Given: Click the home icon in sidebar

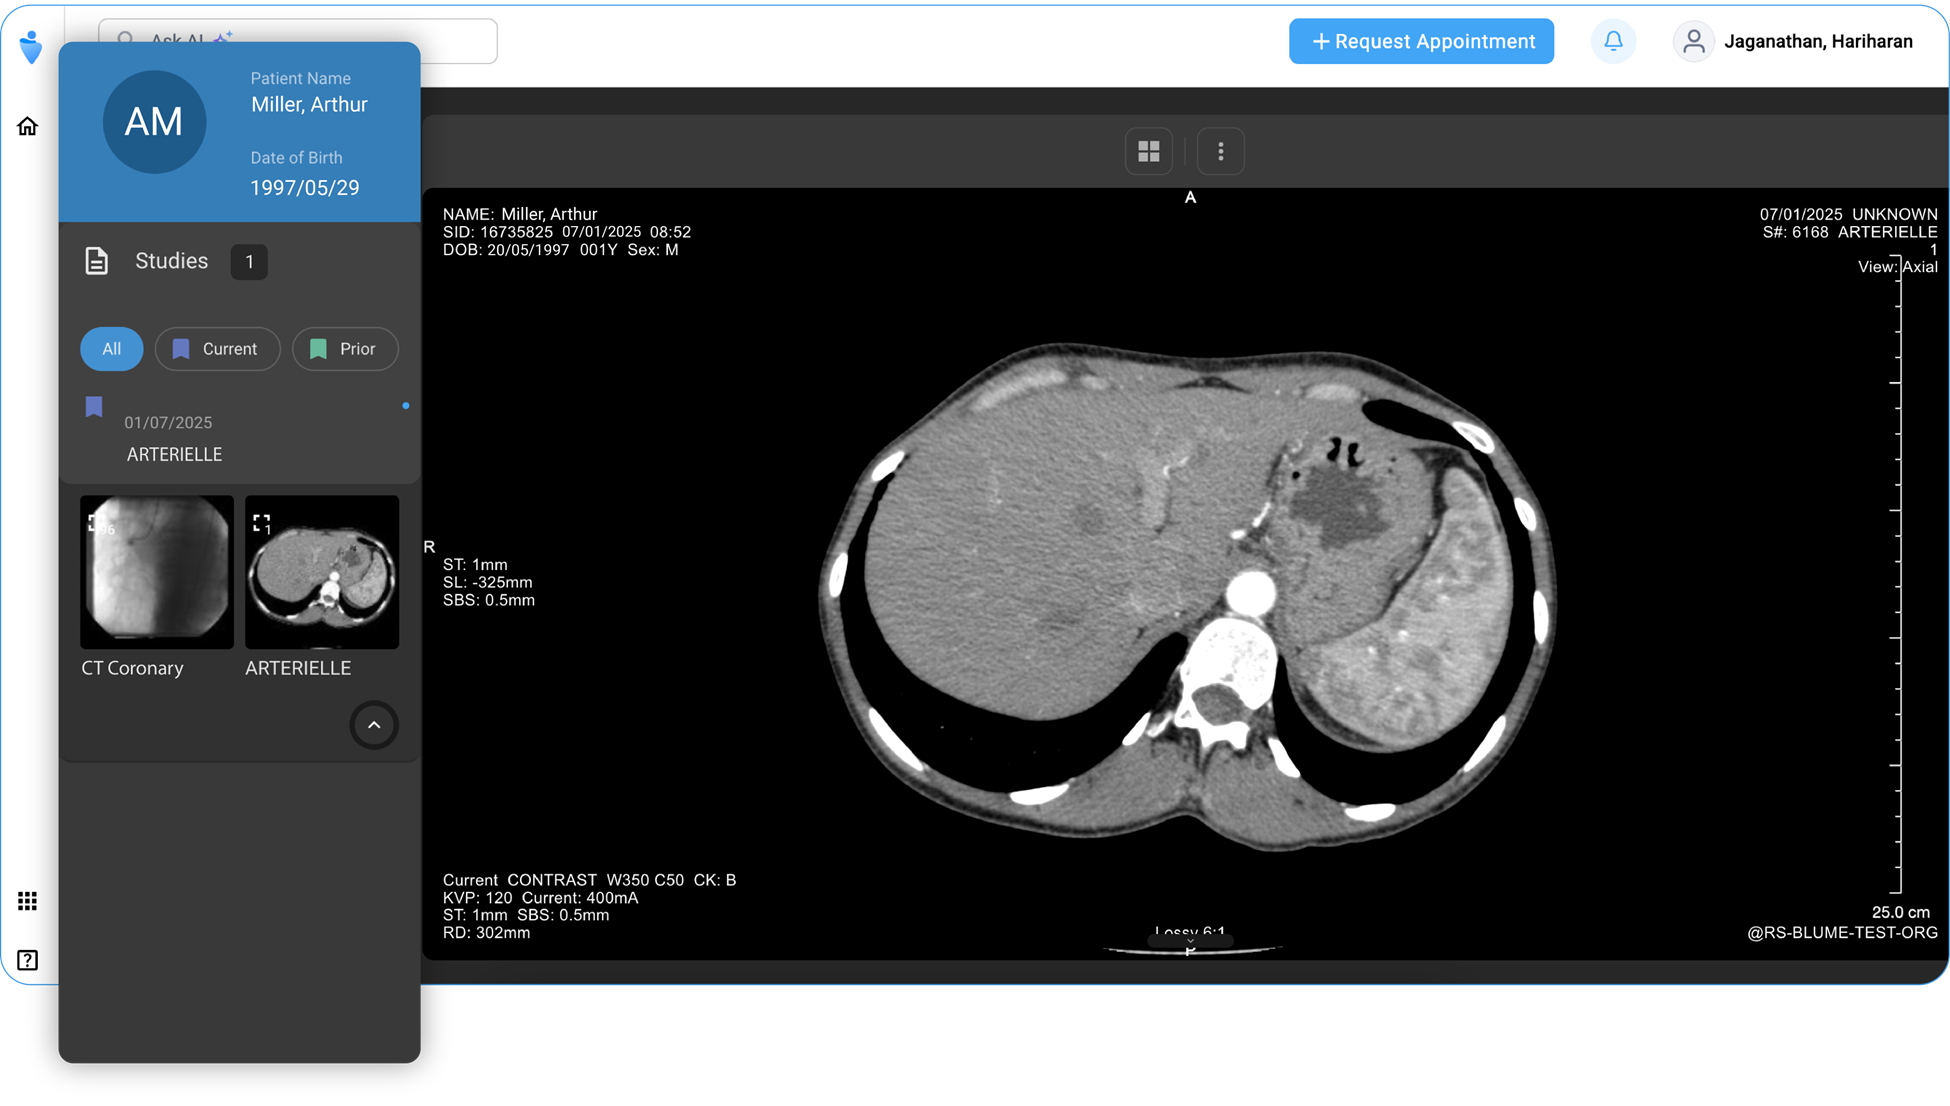Looking at the screenshot, I should [28, 126].
